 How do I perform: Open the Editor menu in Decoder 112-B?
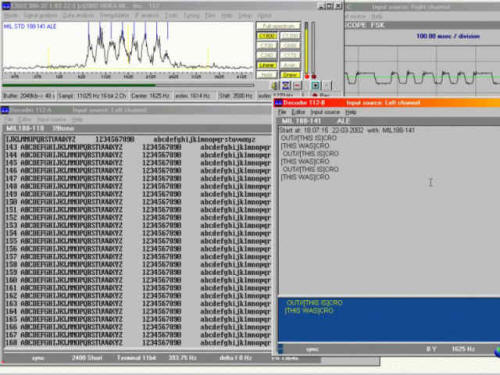(x=298, y=112)
